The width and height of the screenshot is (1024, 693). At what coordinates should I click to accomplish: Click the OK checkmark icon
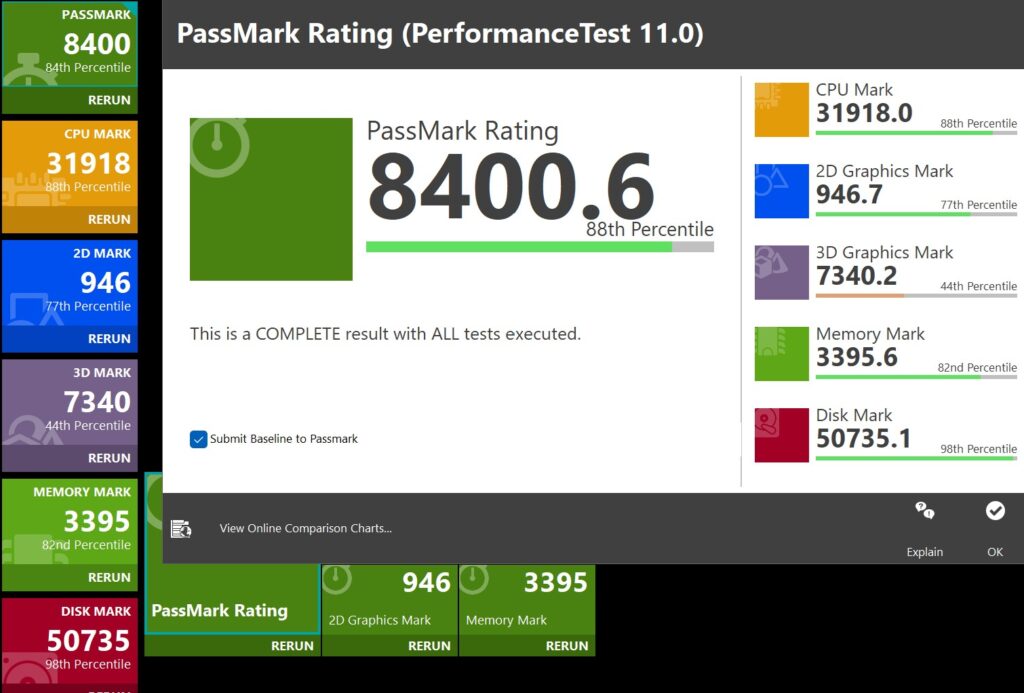pyautogui.click(x=995, y=512)
